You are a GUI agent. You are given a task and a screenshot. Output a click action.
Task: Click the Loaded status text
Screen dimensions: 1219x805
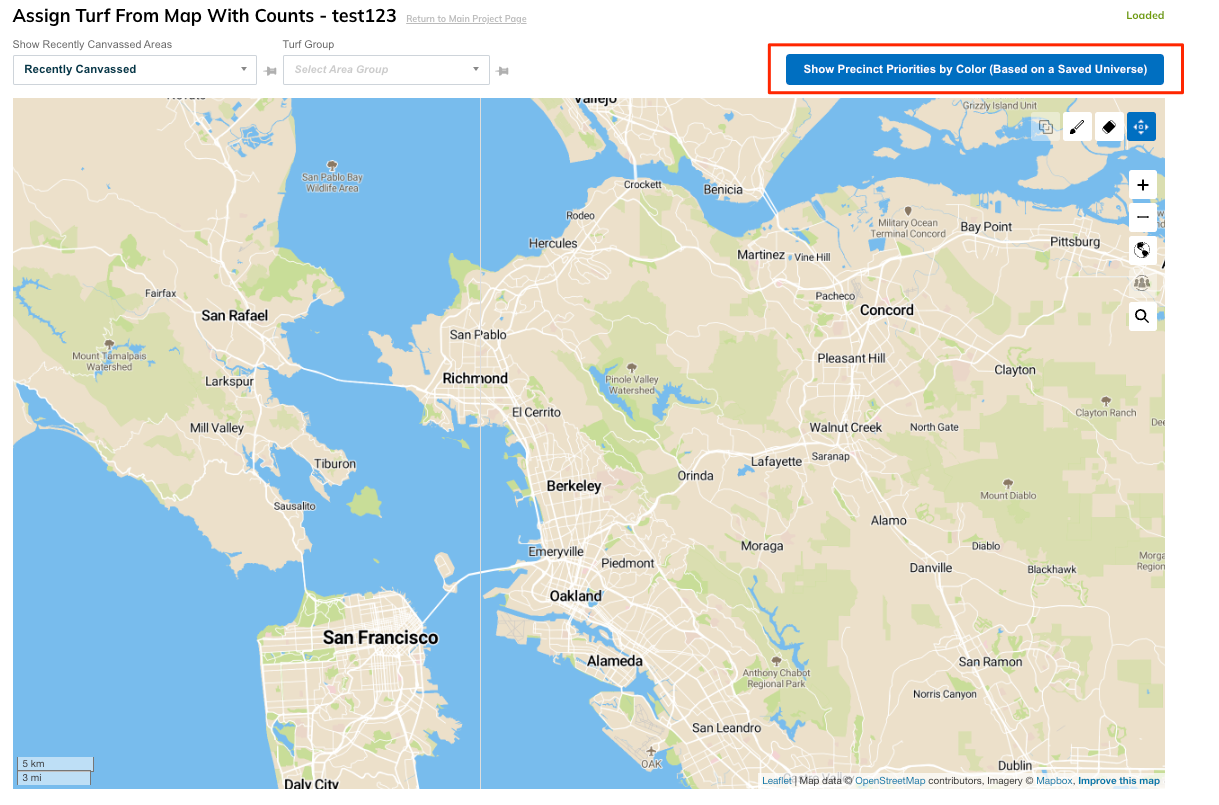(1145, 15)
